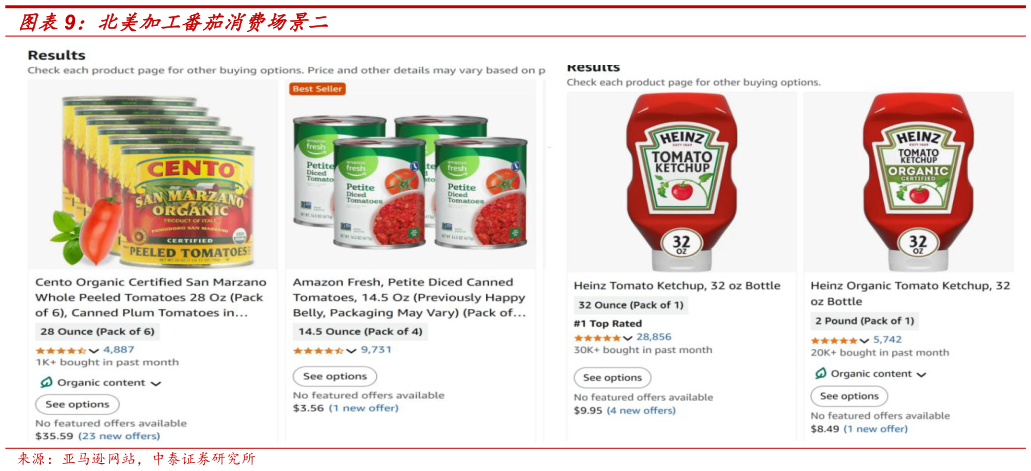The height and width of the screenshot is (471, 1031).
Task: Click the Best Seller badge
Action: point(317,89)
